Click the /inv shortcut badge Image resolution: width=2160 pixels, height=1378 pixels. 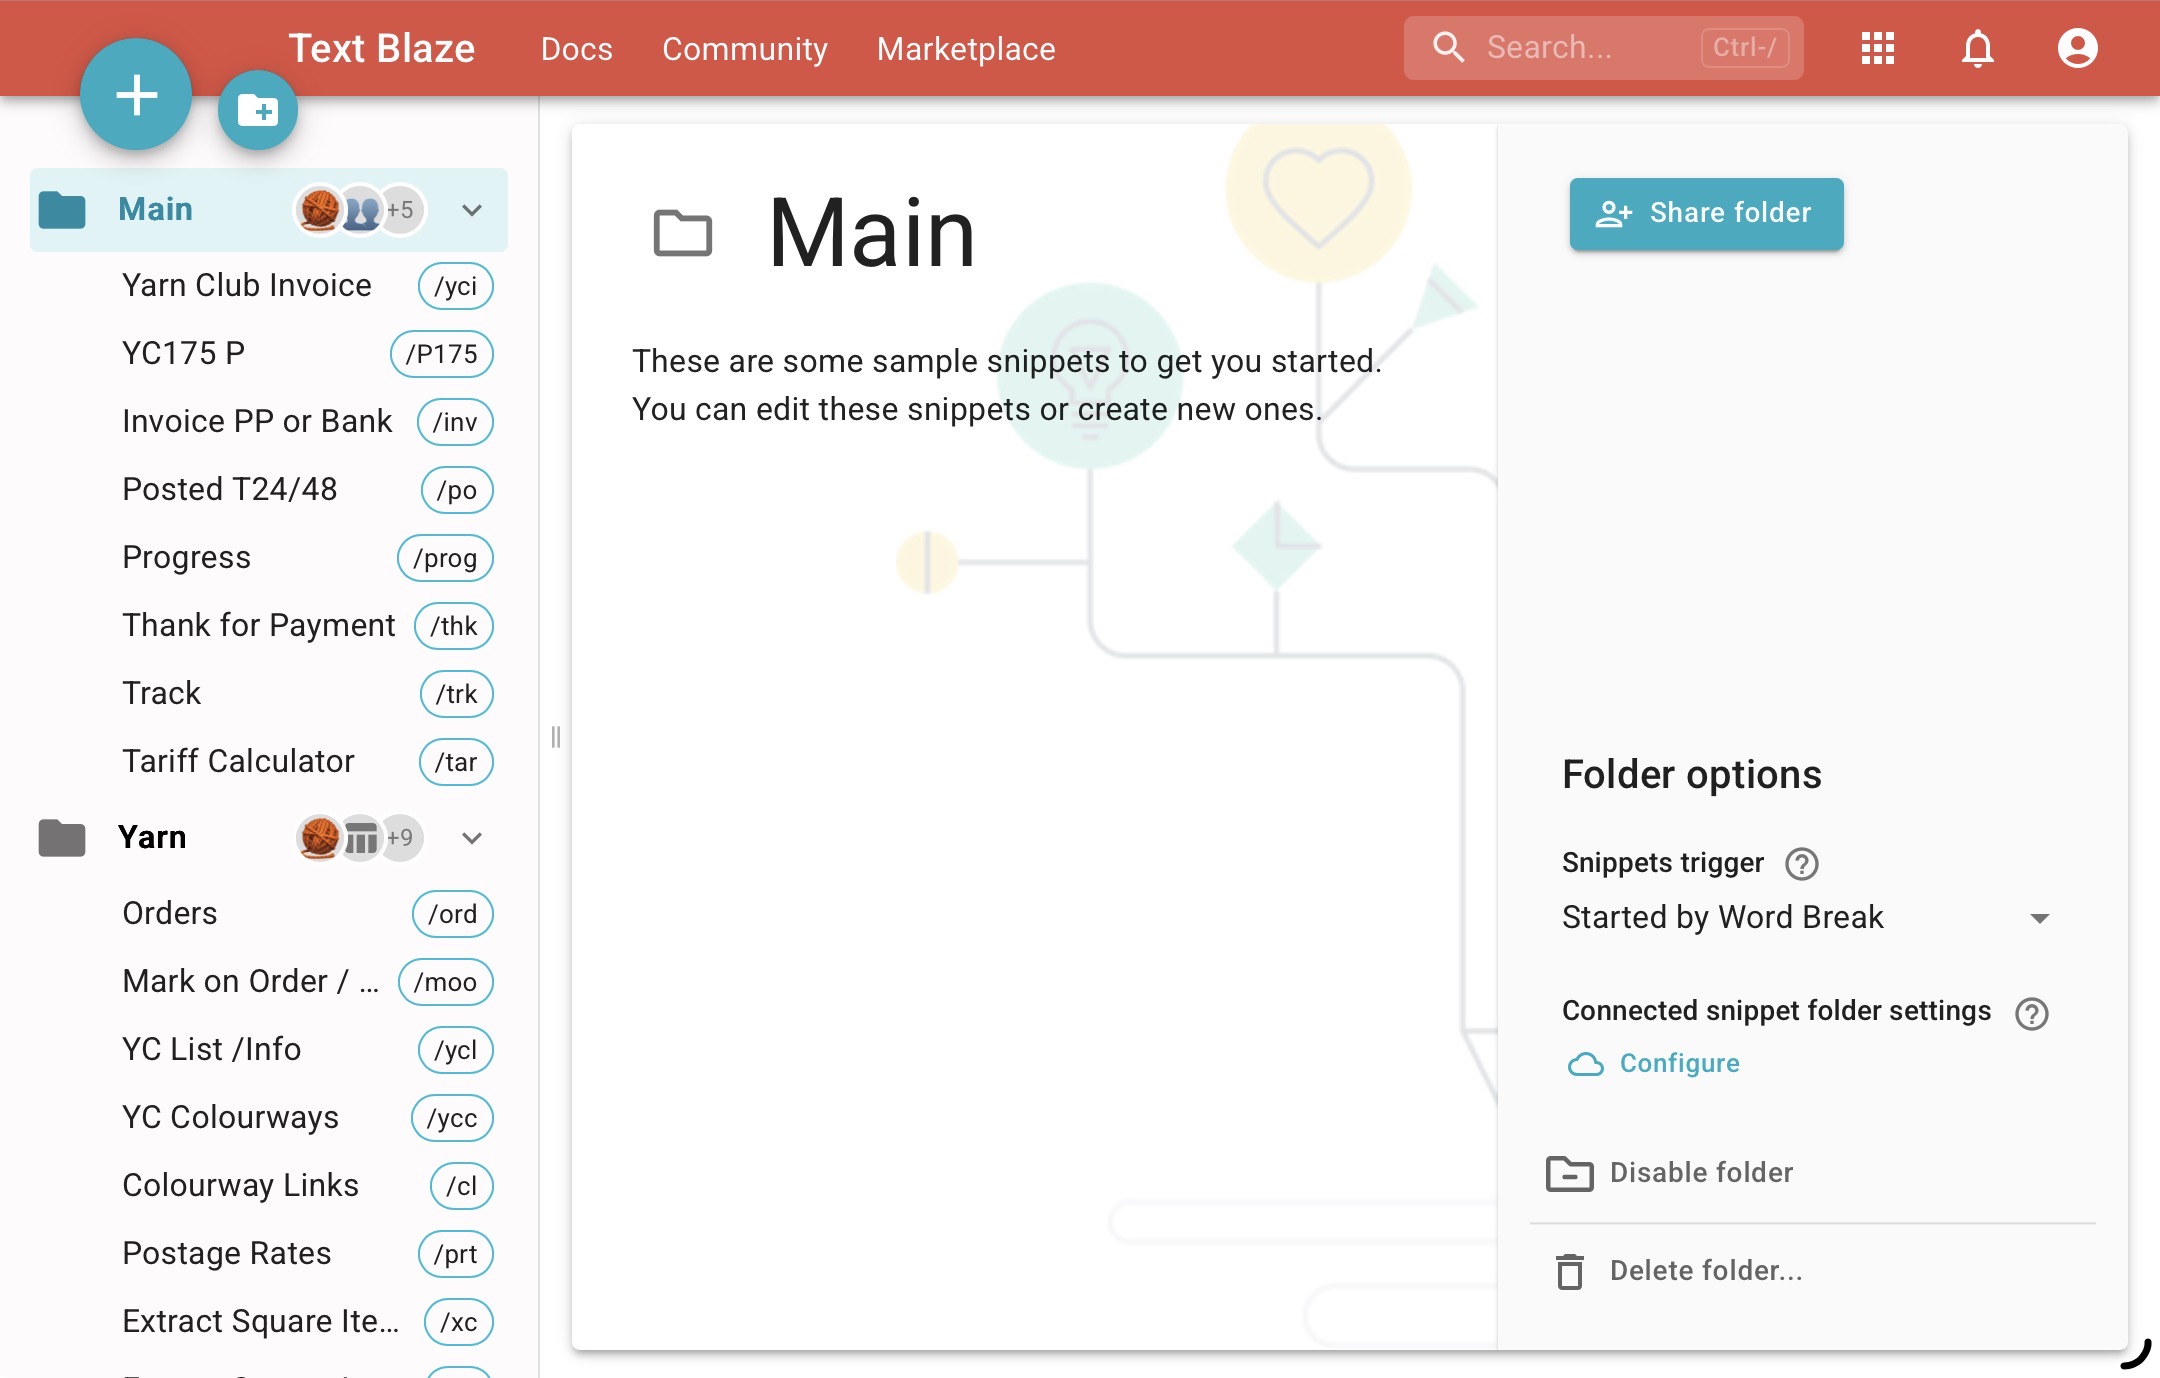click(x=455, y=422)
